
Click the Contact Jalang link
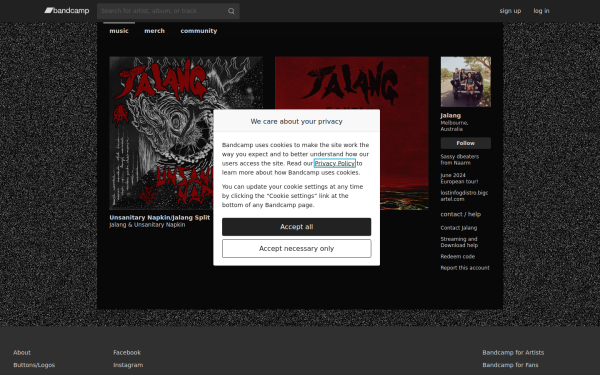(458, 228)
